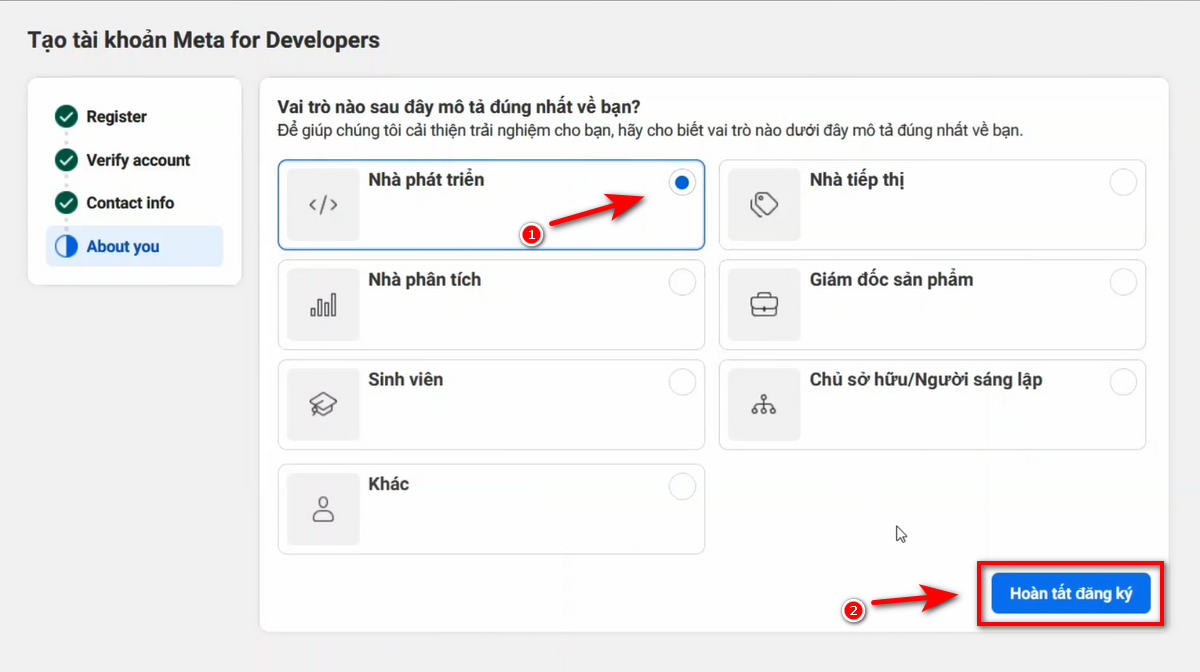Click the org chart Chủ sở hữu icon
The image size is (1200, 672).
click(x=764, y=405)
